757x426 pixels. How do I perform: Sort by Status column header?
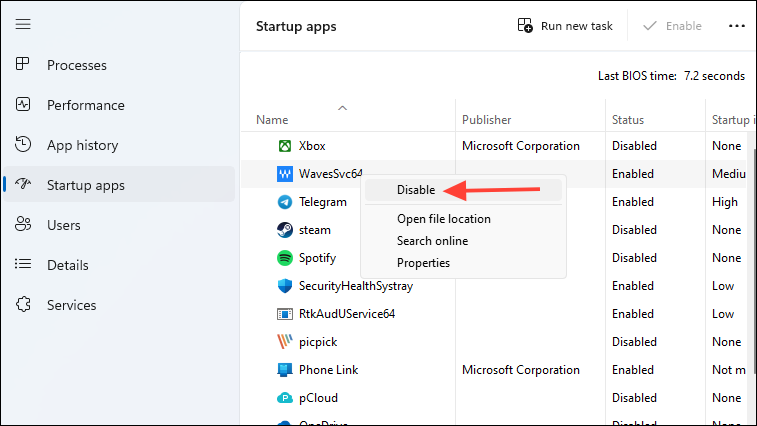628,120
